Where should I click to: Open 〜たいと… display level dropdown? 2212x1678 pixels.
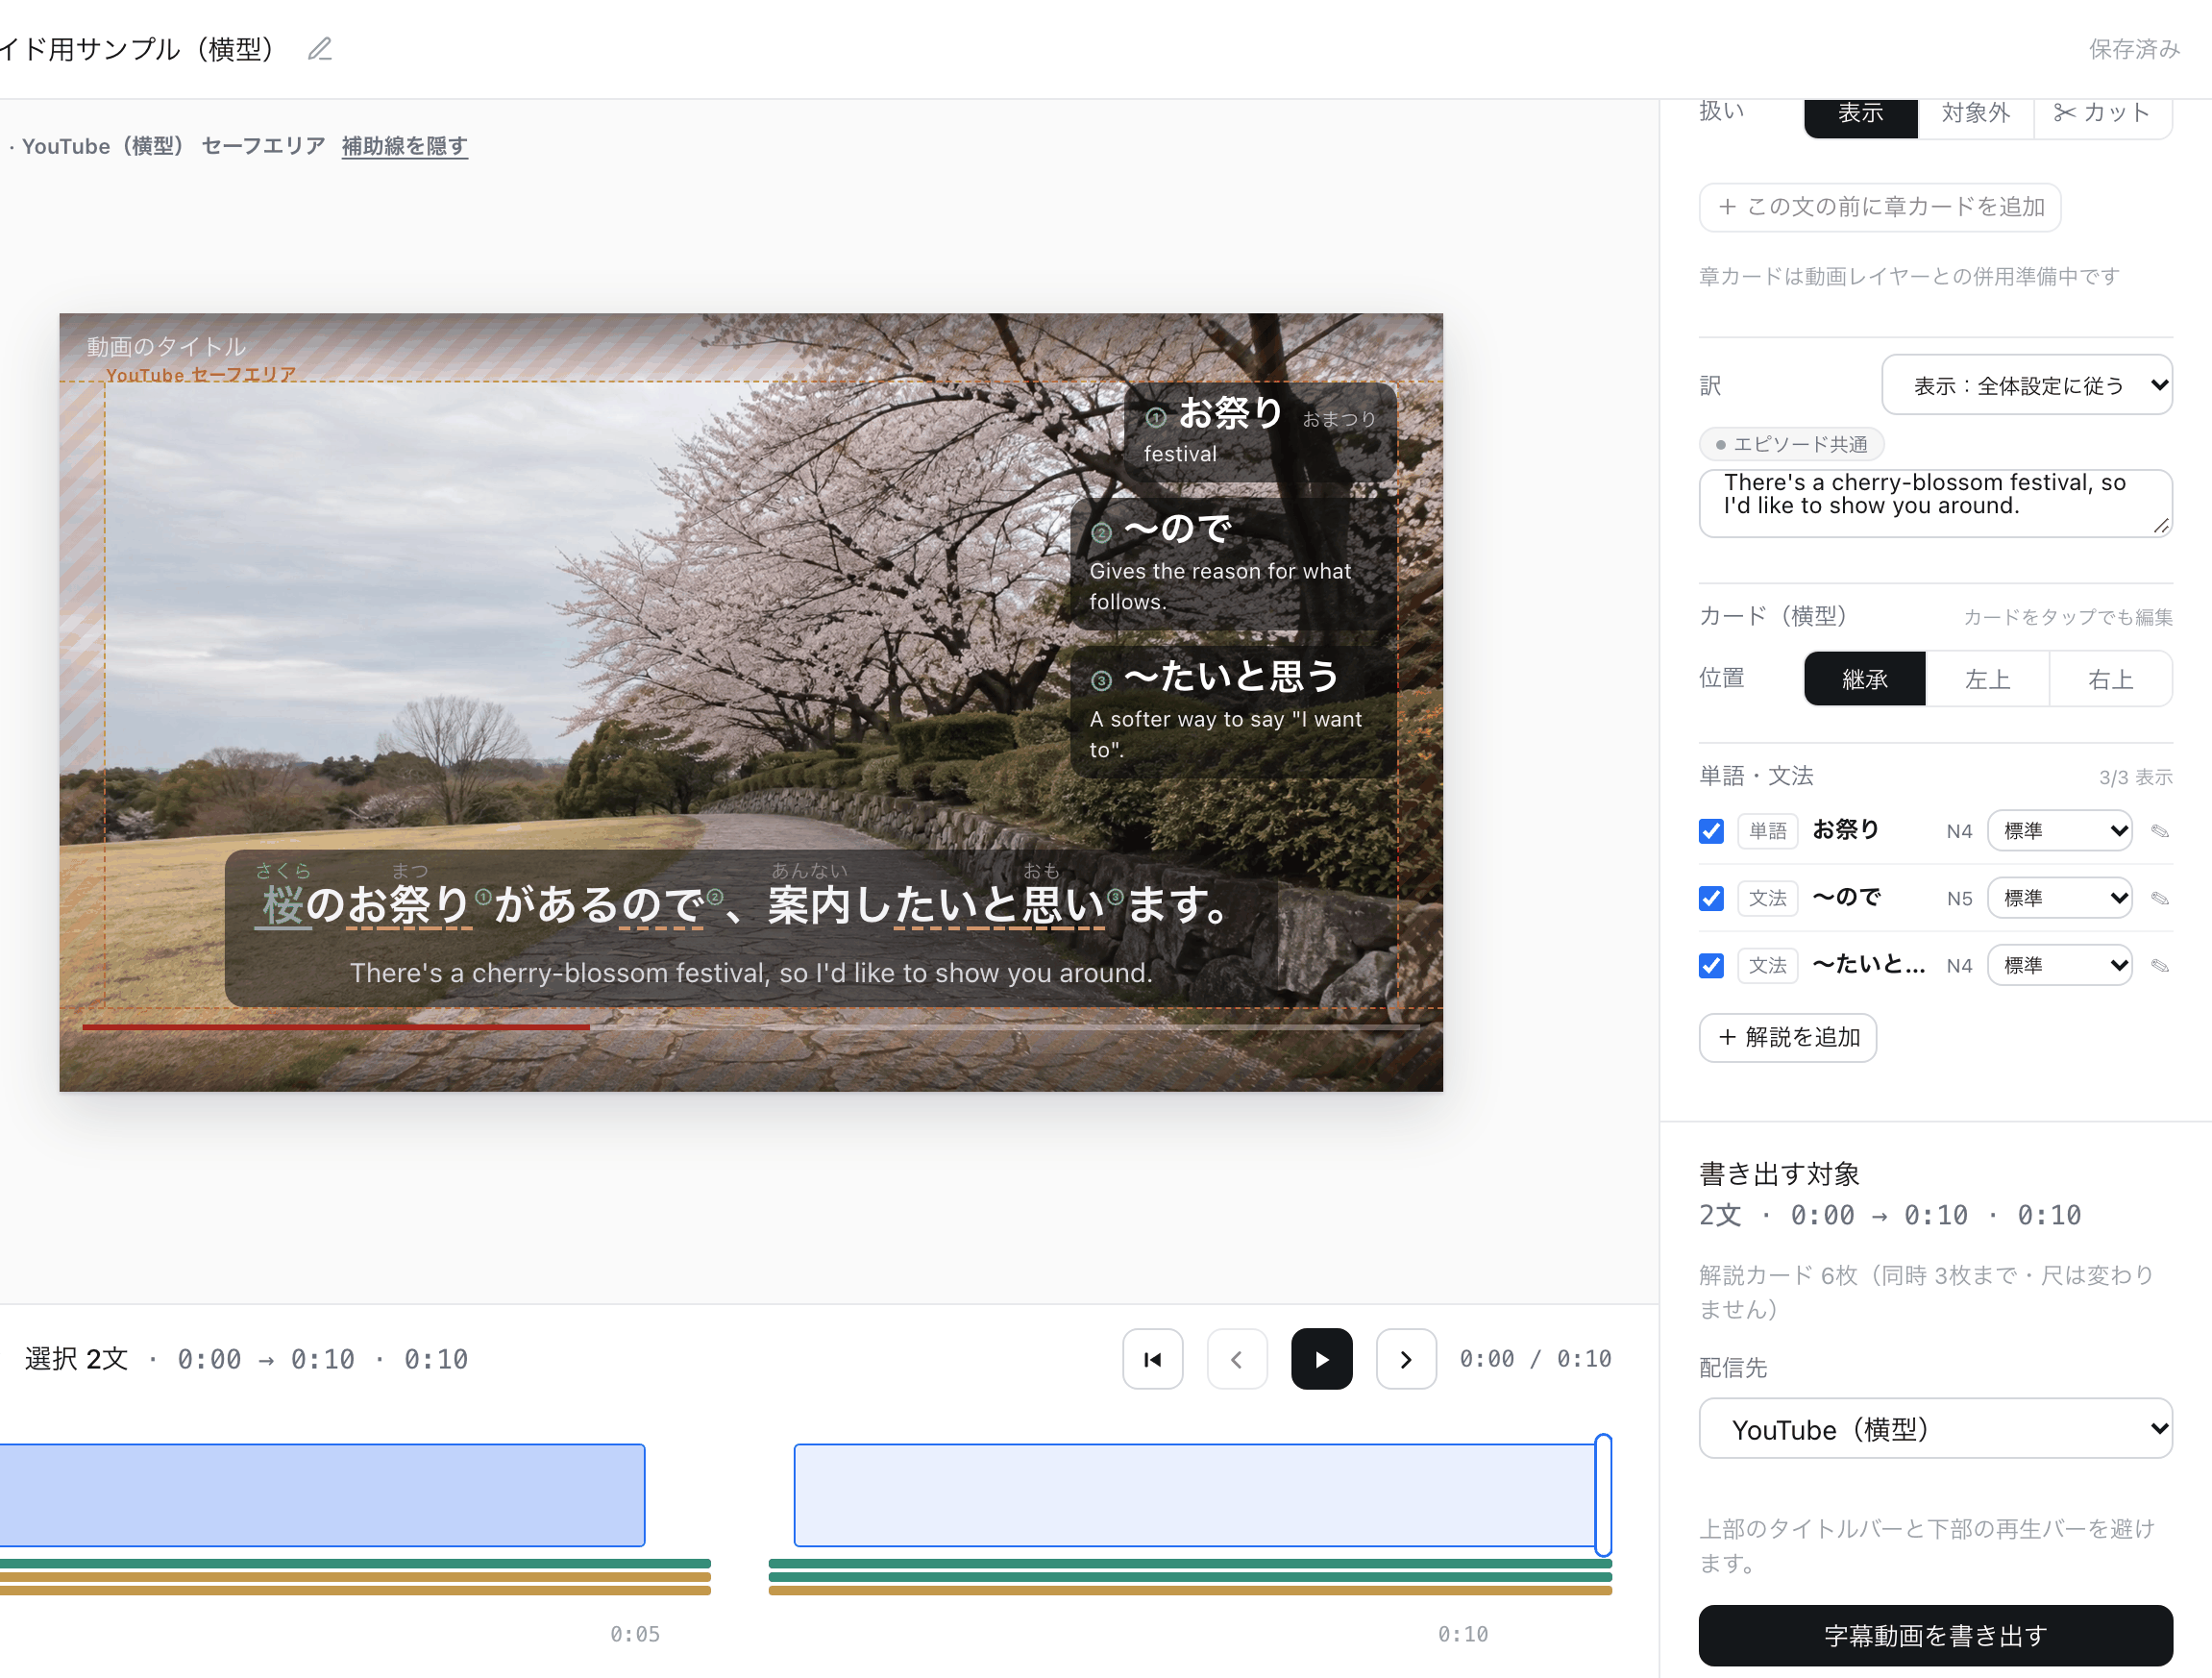2059,965
